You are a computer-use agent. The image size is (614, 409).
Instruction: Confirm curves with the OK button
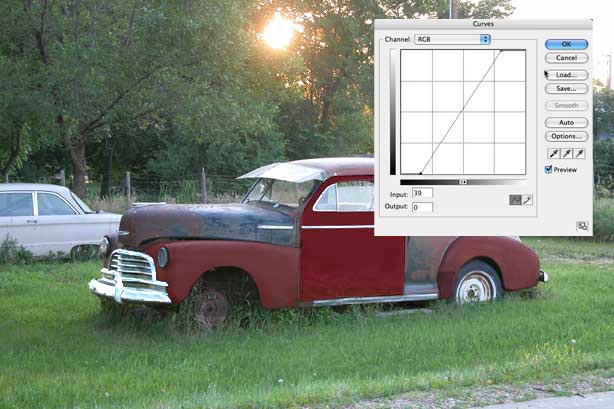[x=566, y=44]
